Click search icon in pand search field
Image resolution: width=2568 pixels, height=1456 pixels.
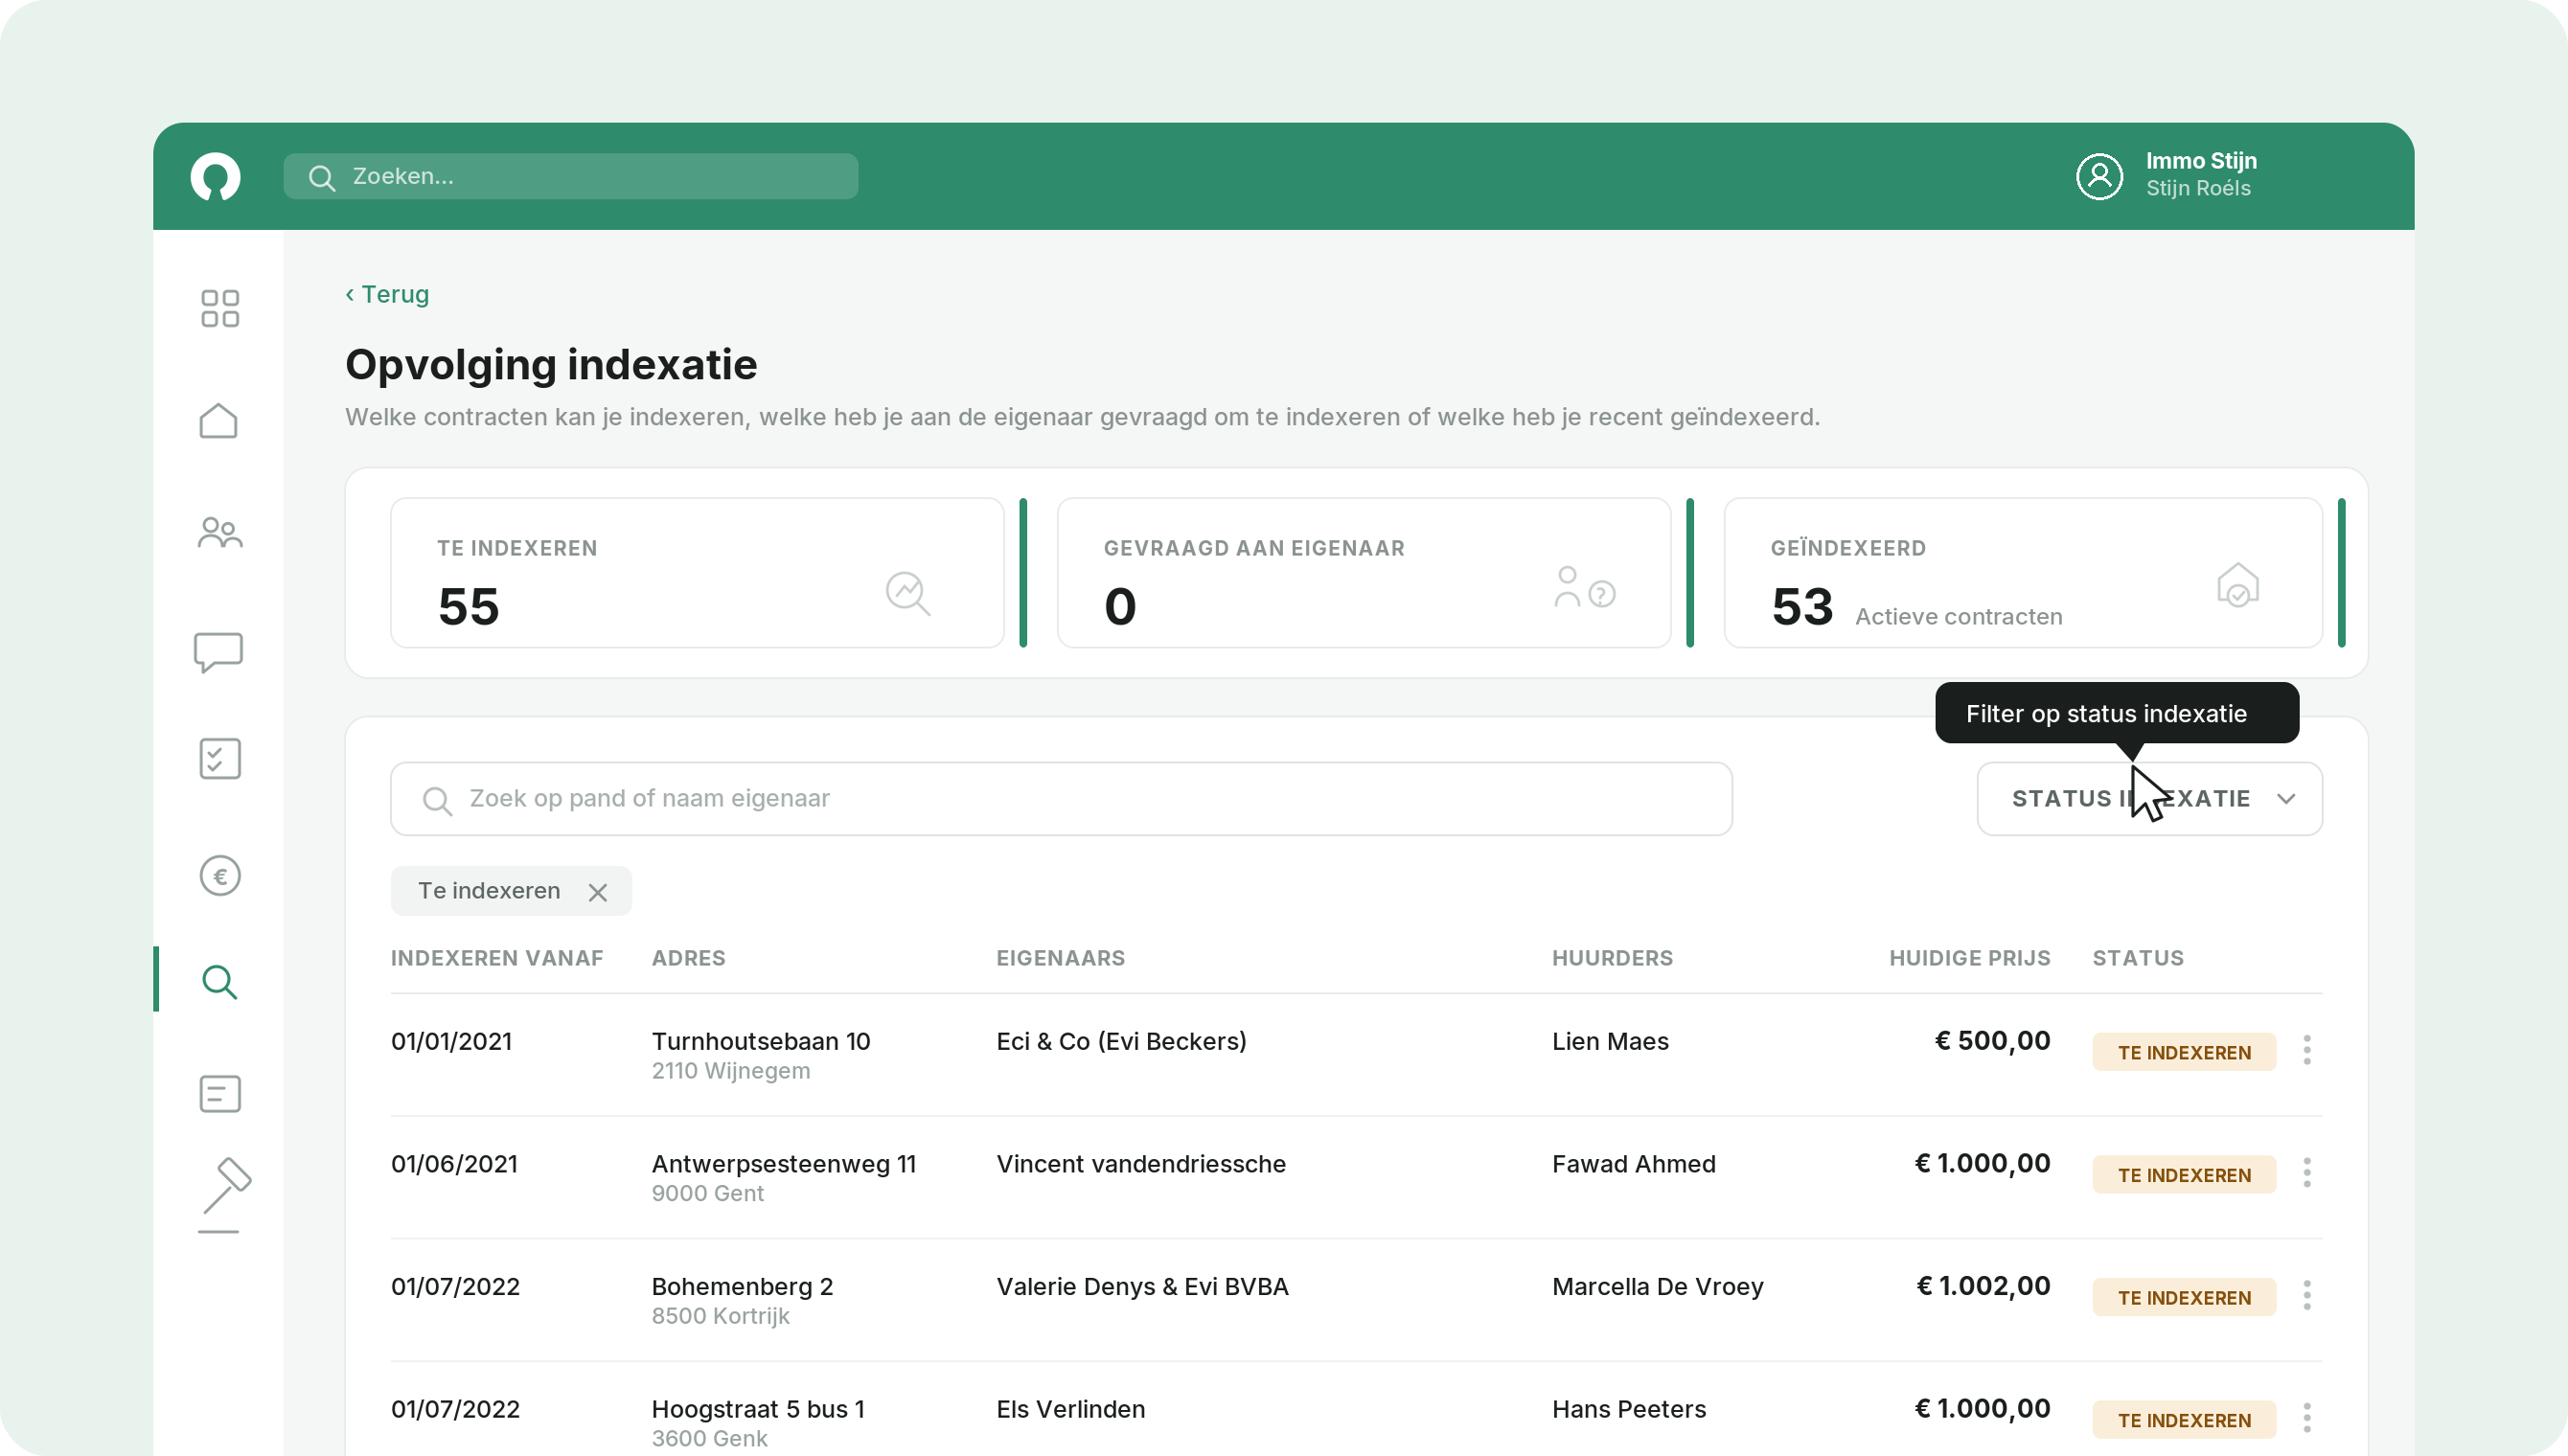point(436,799)
